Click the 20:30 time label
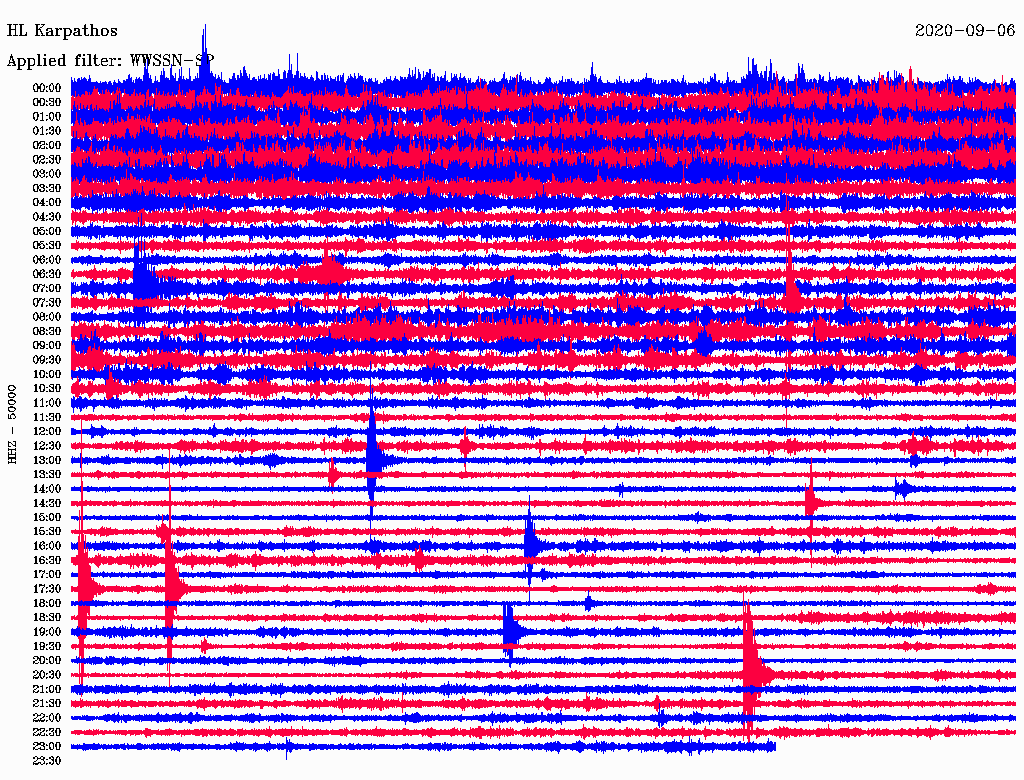This screenshot has width=1024, height=780. click(x=47, y=675)
